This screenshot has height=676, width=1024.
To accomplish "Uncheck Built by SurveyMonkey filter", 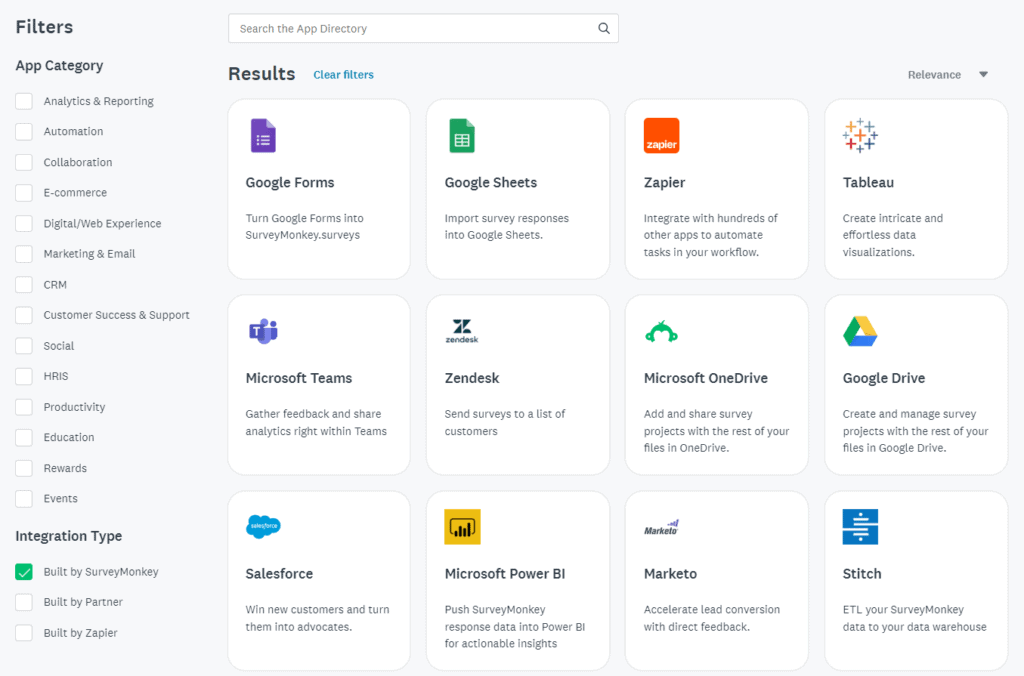I will (x=24, y=572).
